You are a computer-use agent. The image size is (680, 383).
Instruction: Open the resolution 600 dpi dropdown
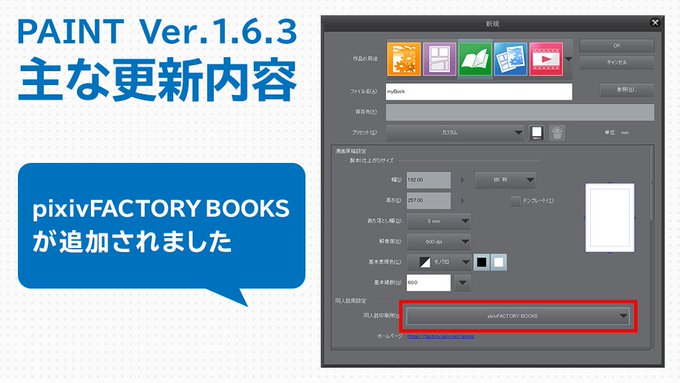pos(438,242)
